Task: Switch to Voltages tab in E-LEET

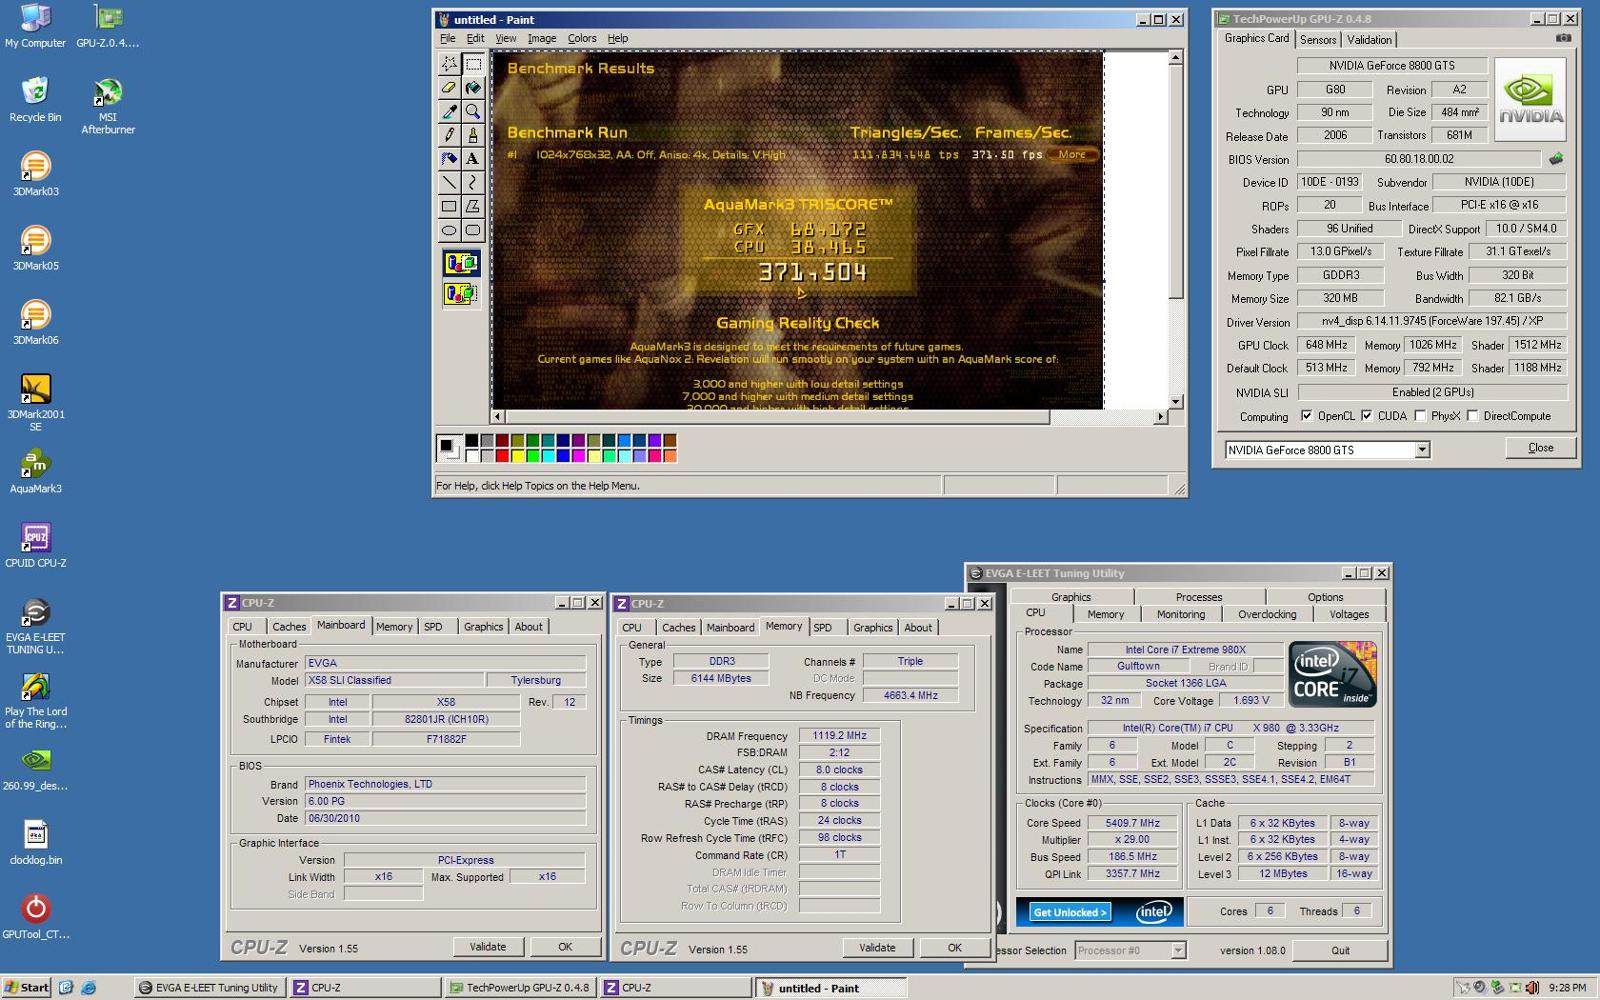Action: pyautogui.click(x=1349, y=614)
